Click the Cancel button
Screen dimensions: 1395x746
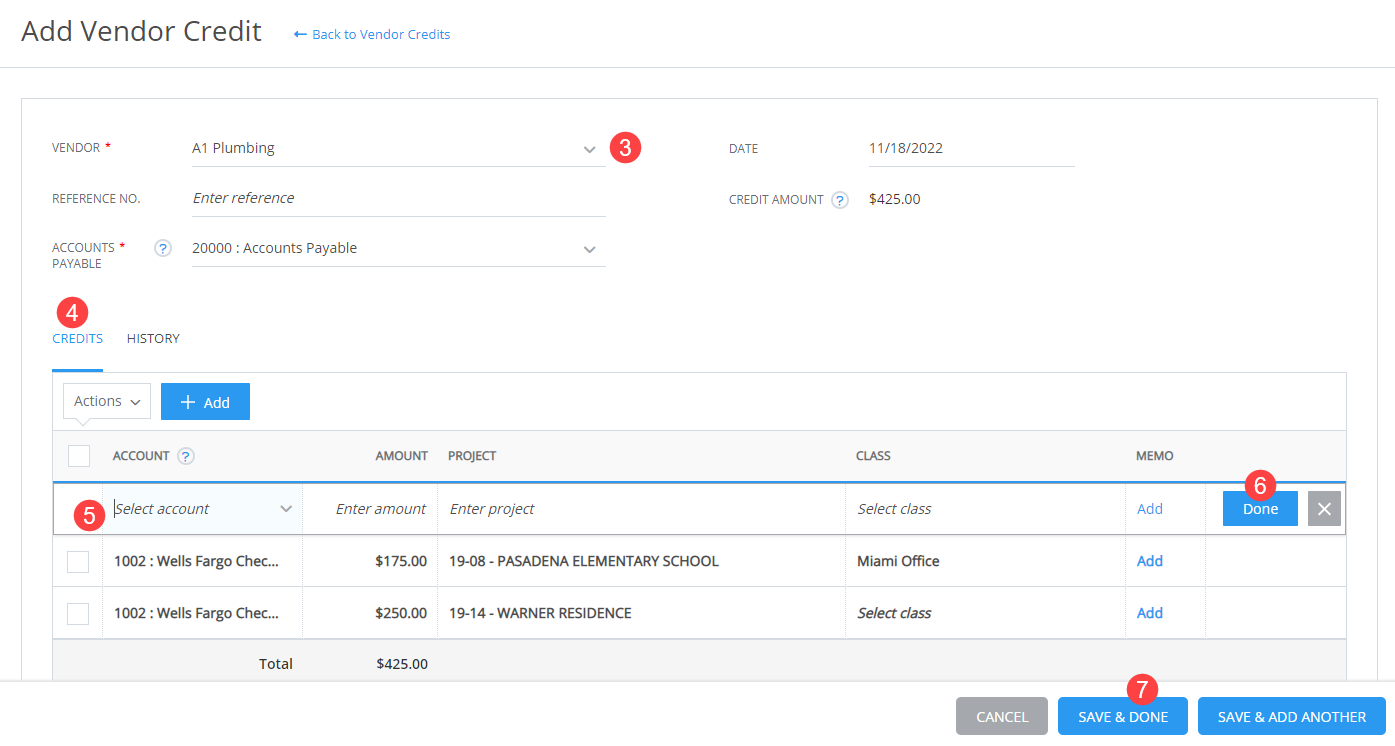coord(1002,716)
